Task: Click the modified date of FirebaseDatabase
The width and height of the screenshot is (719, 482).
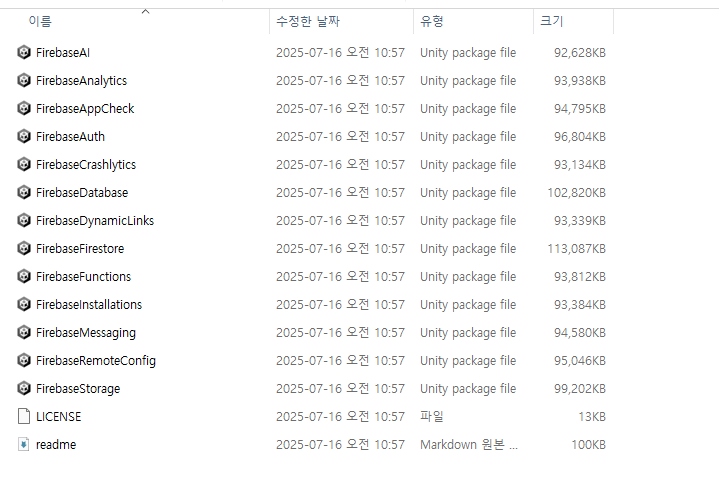Action: pos(340,193)
